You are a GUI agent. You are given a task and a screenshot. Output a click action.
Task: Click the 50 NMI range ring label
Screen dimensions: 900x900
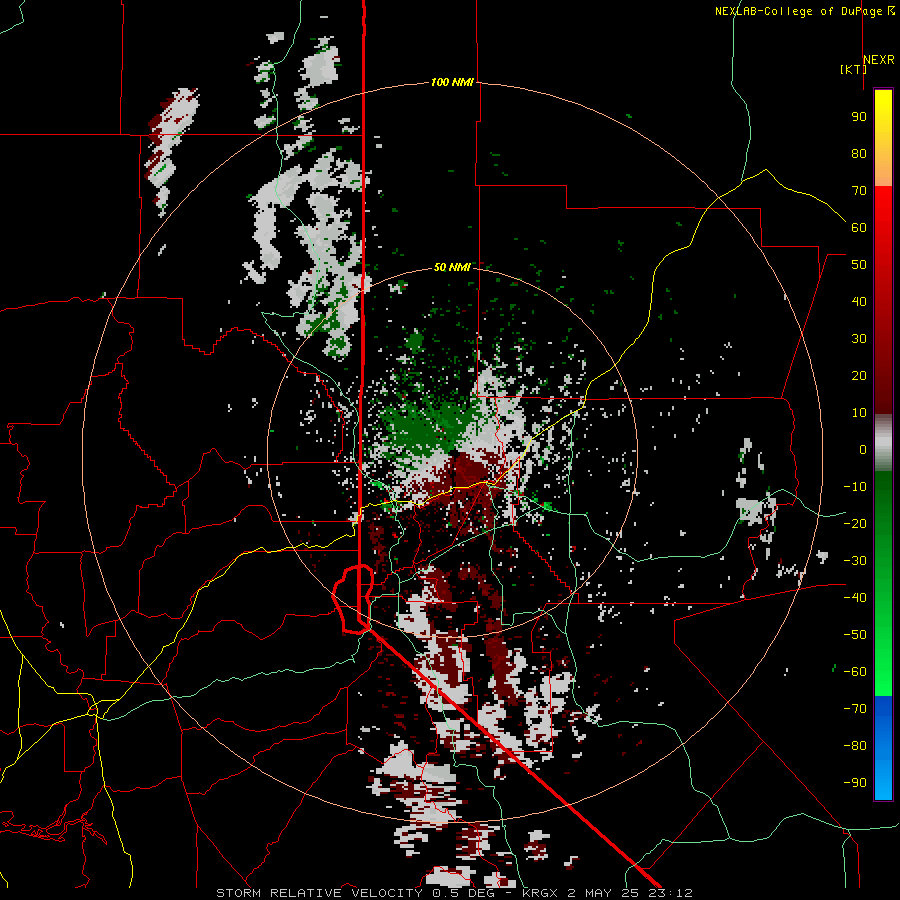pos(452,267)
